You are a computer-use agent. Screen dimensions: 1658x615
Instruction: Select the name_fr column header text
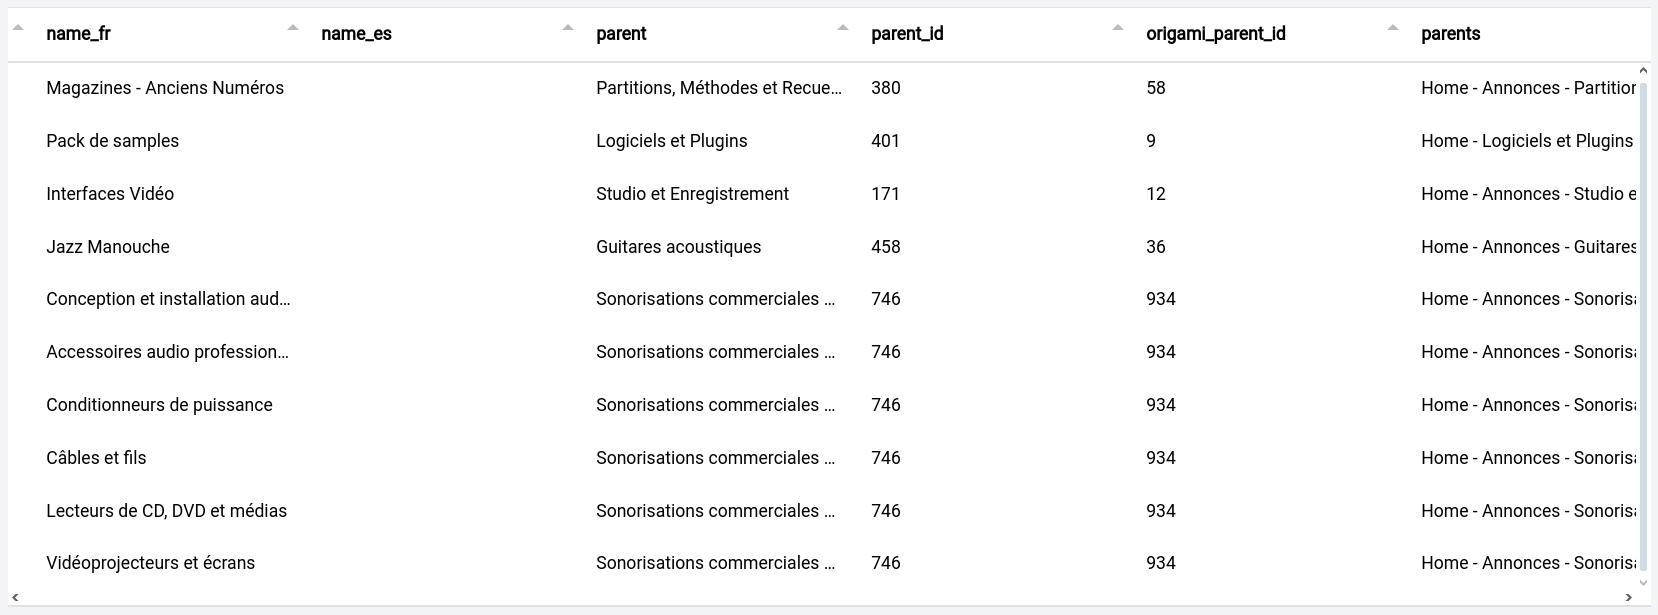point(78,34)
